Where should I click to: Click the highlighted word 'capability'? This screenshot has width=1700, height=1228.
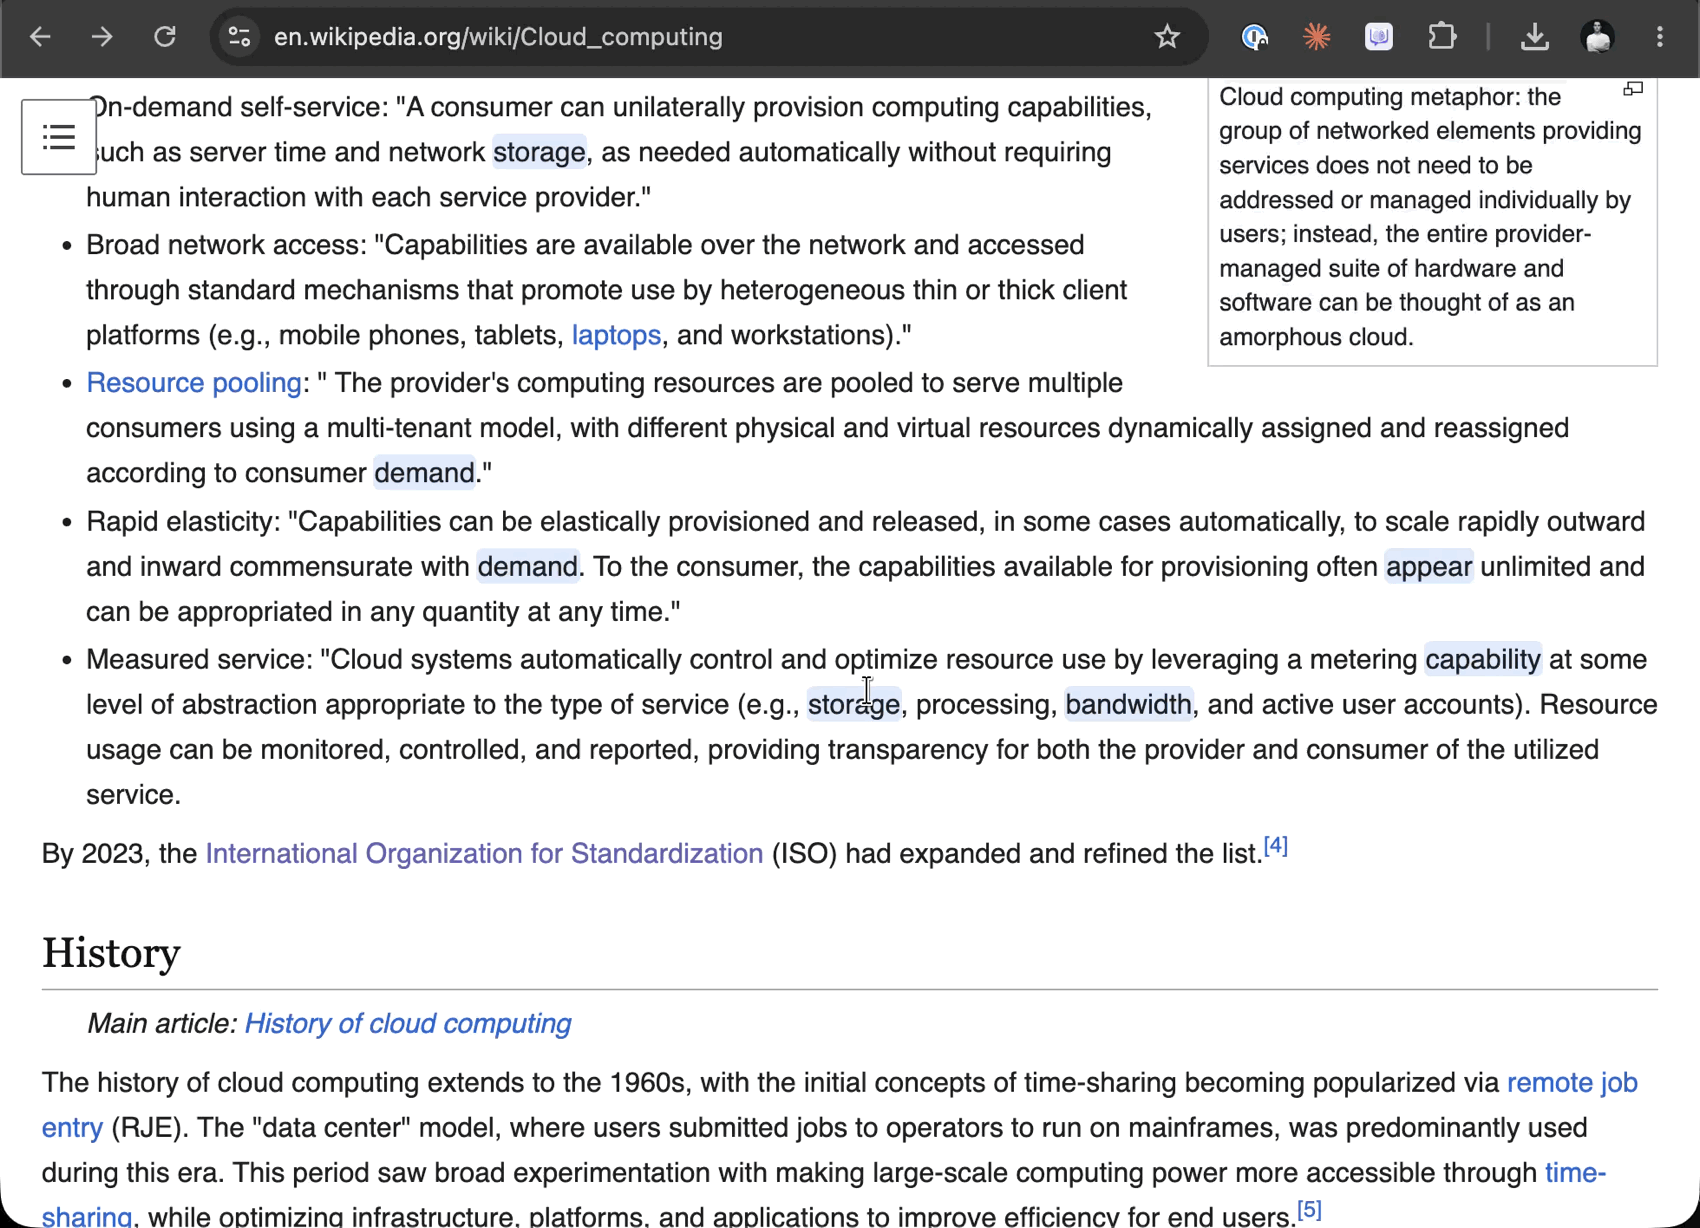point(1483,660)
